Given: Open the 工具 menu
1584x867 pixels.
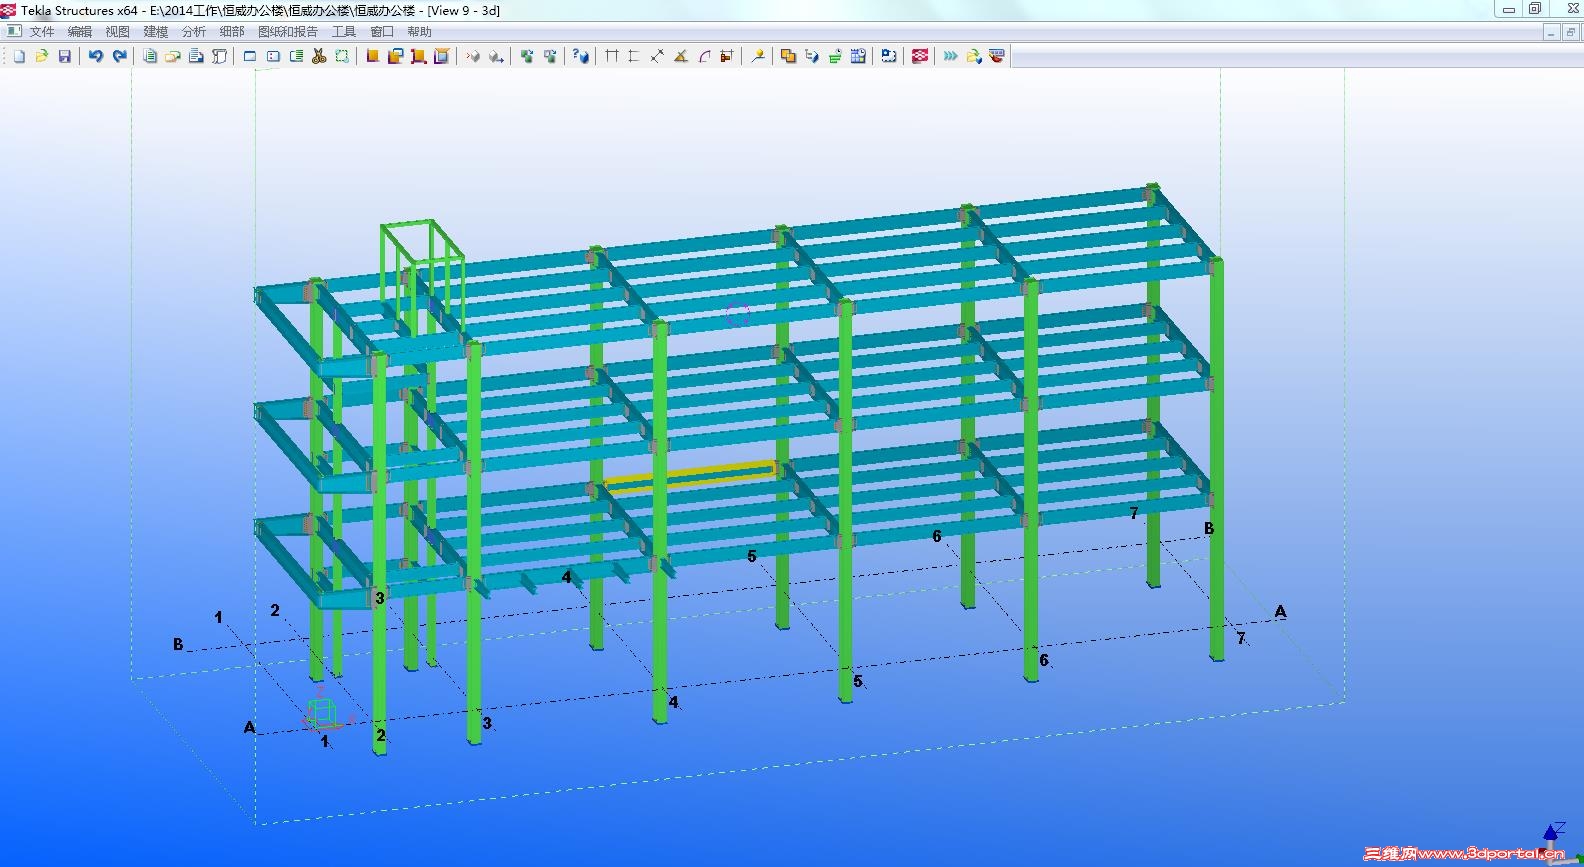Looking at the screenshot, I should [344, 32].
